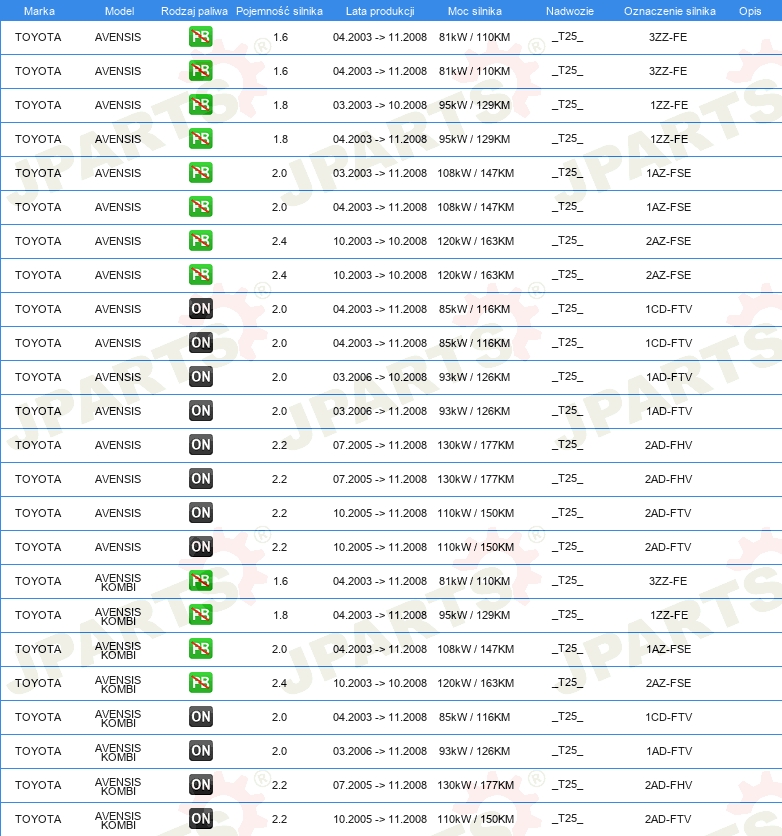Click _T25_ body code in the Avensis Kombi 2AD-FHV row
The width and height of the screenshot is (782, 836).
(x=567, y=785)
